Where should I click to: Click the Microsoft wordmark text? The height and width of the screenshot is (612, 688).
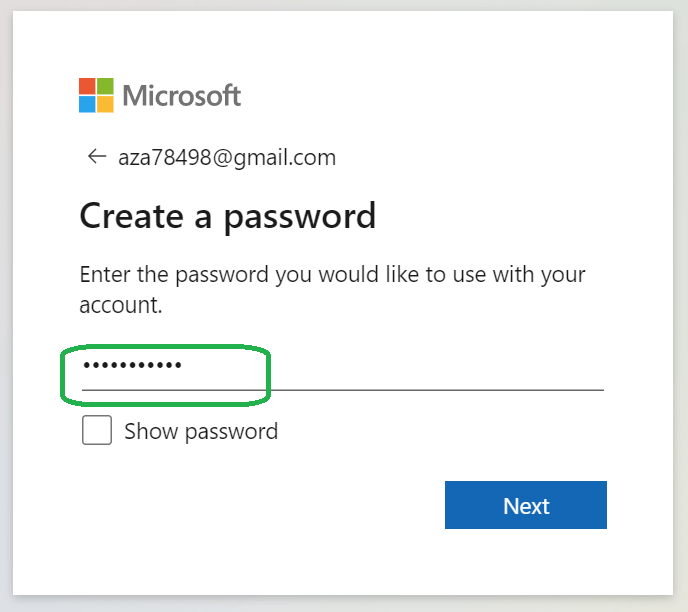182,96
